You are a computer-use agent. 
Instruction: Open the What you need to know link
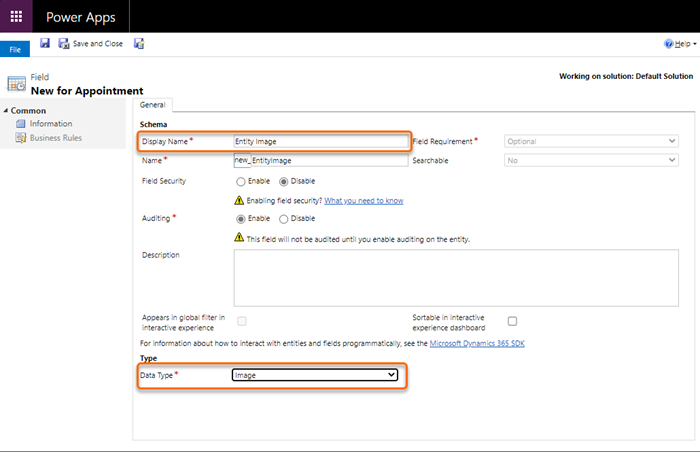coord(364,201)
